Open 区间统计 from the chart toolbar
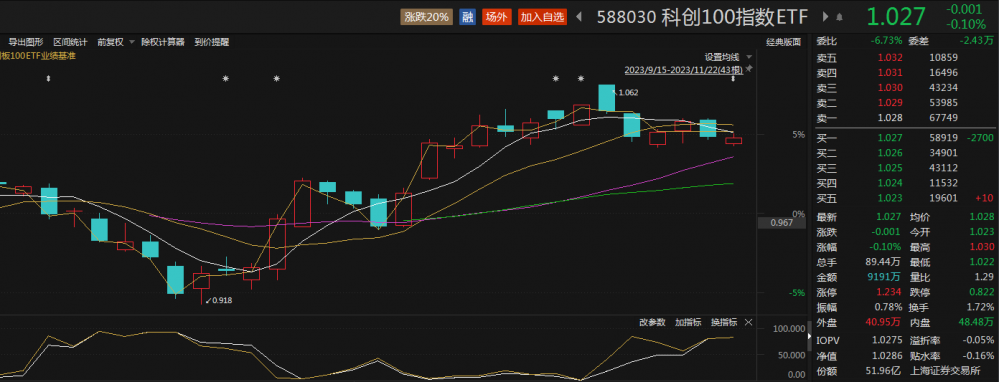Screen dimensions: 999x382 coord(70,43)
